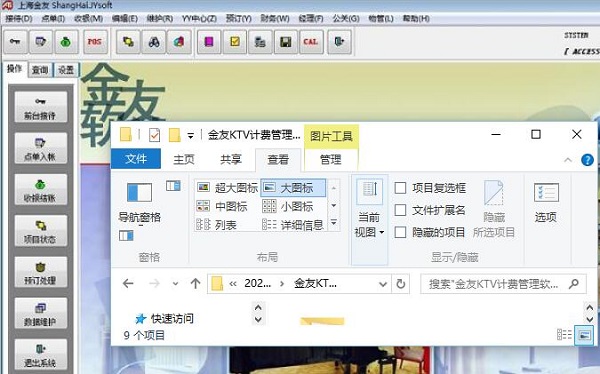Click the properties checkmark icon in Explorer title bar

coord(154,135)
